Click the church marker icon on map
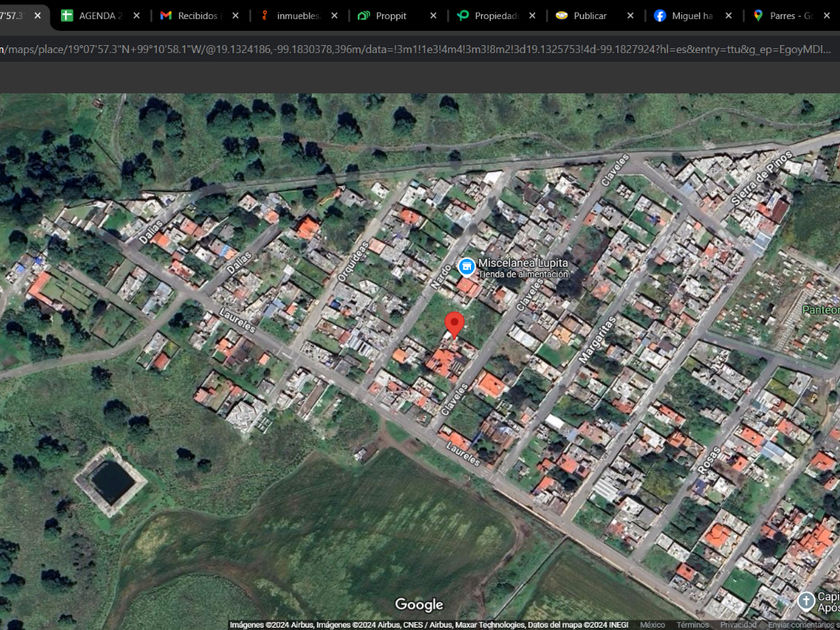The height and width of the screenshot is (630, 840). tap(806, 600)
